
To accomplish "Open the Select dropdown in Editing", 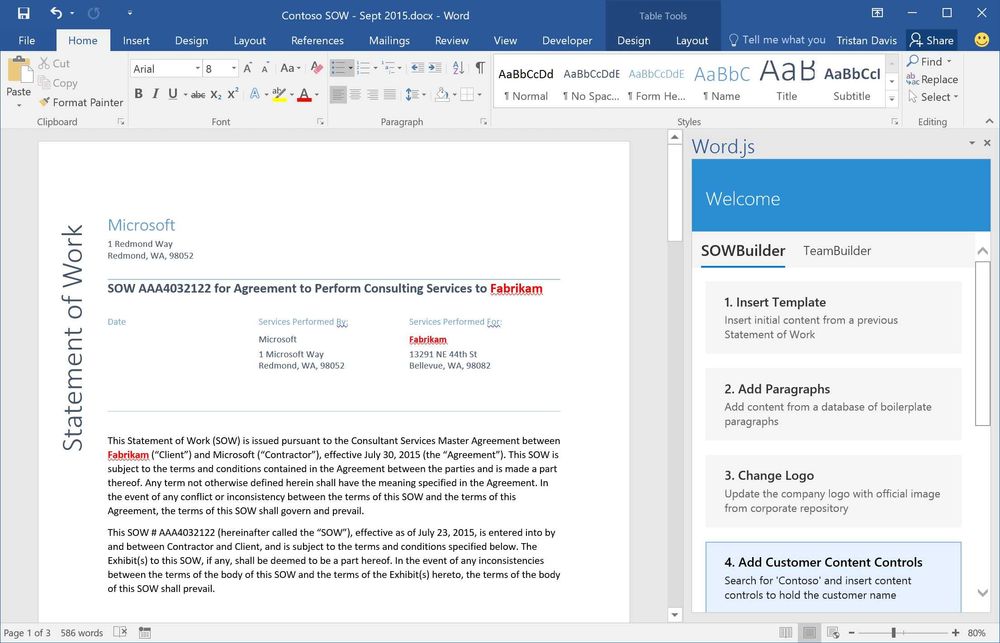I will point(932,97).
